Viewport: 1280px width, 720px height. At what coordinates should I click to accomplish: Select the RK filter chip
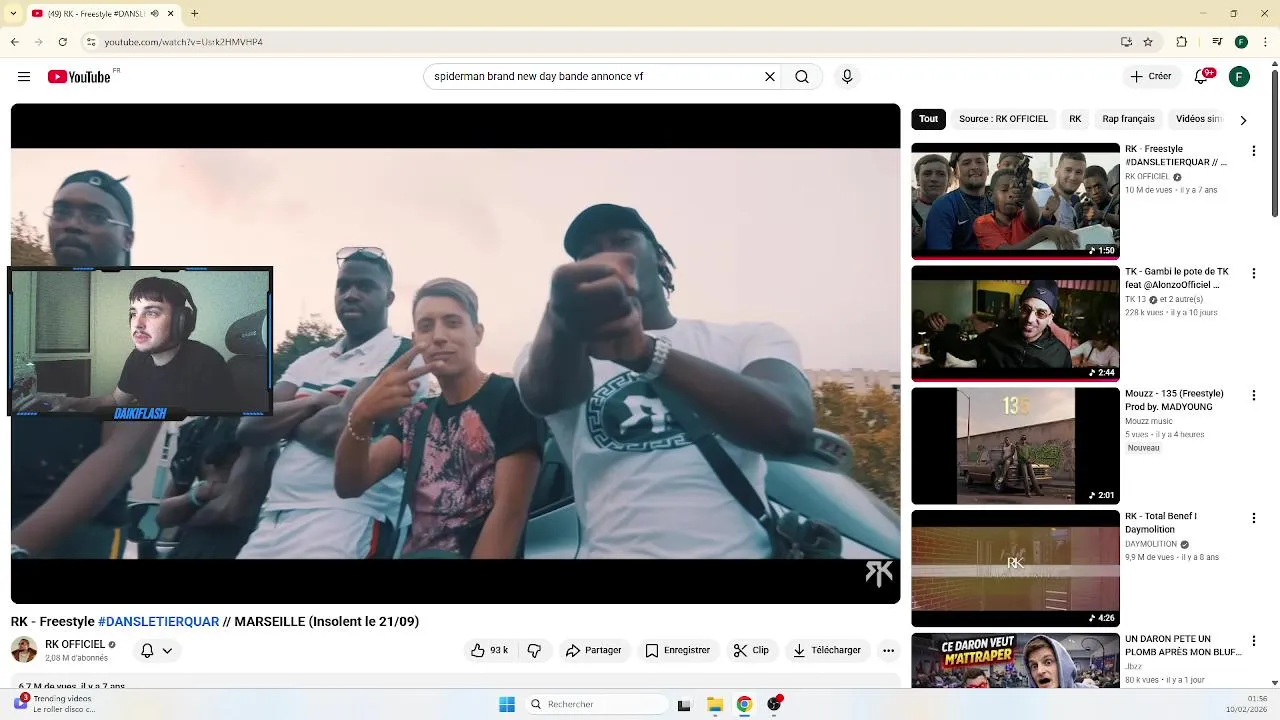(1075, 119)
